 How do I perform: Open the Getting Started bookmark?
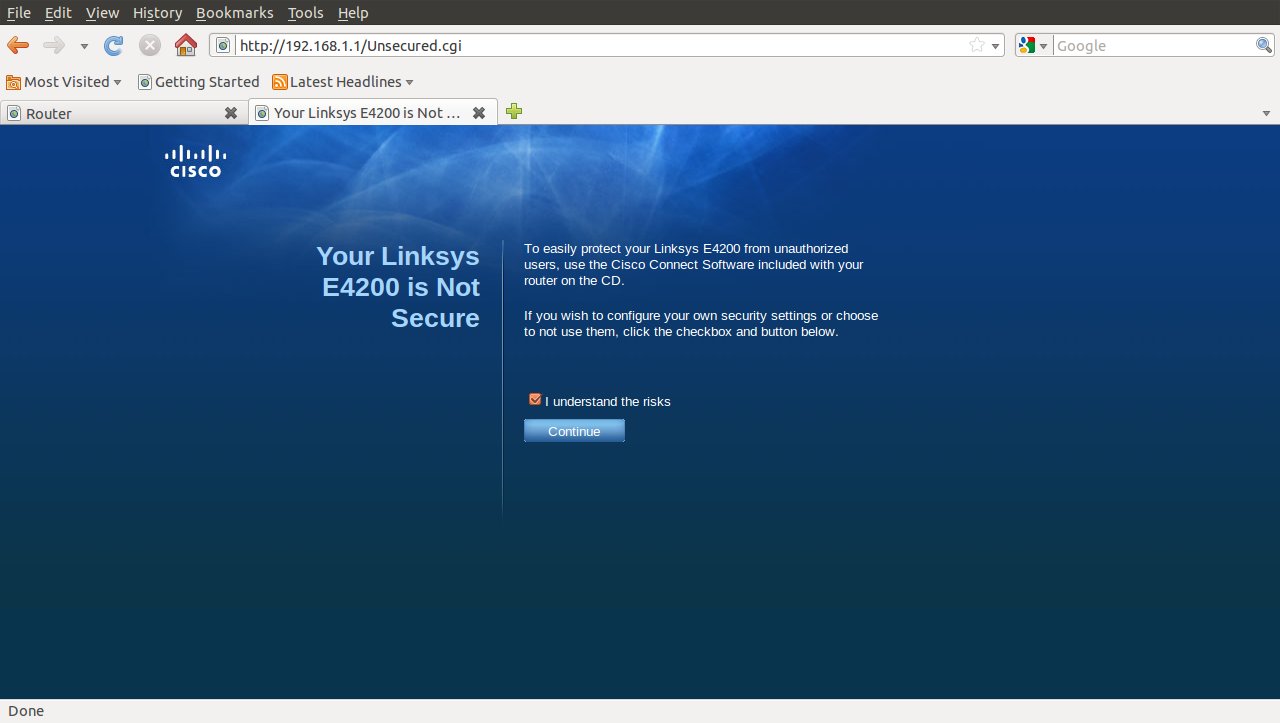tap(198, 82)
